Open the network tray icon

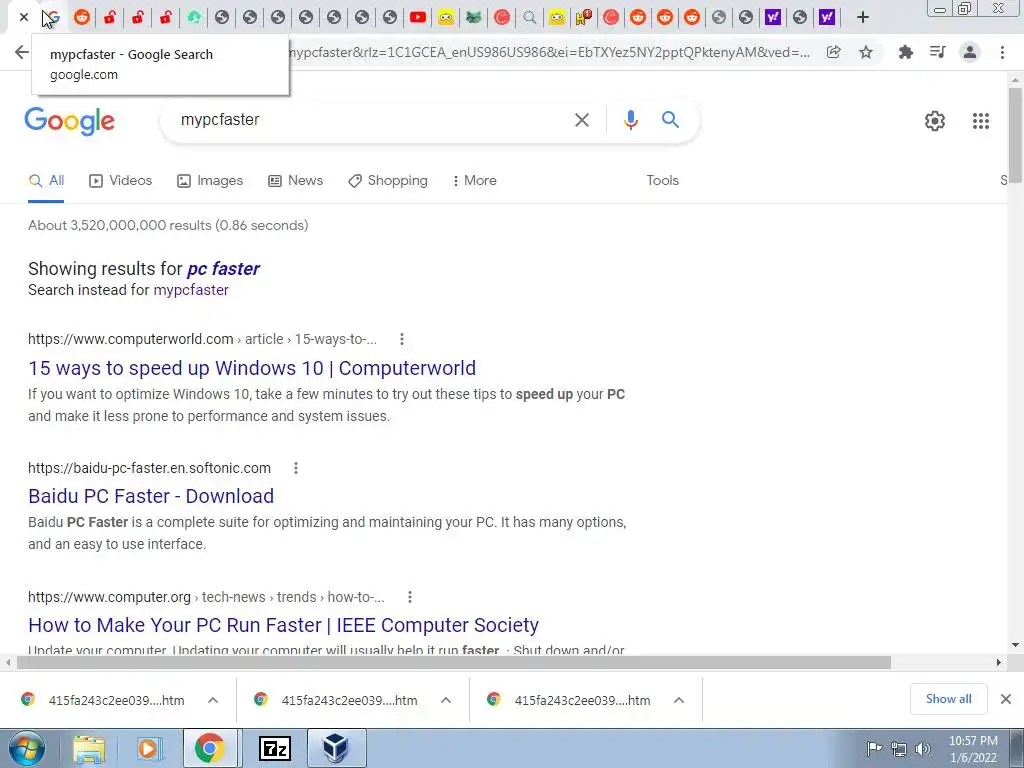click(x=899, y=748)
